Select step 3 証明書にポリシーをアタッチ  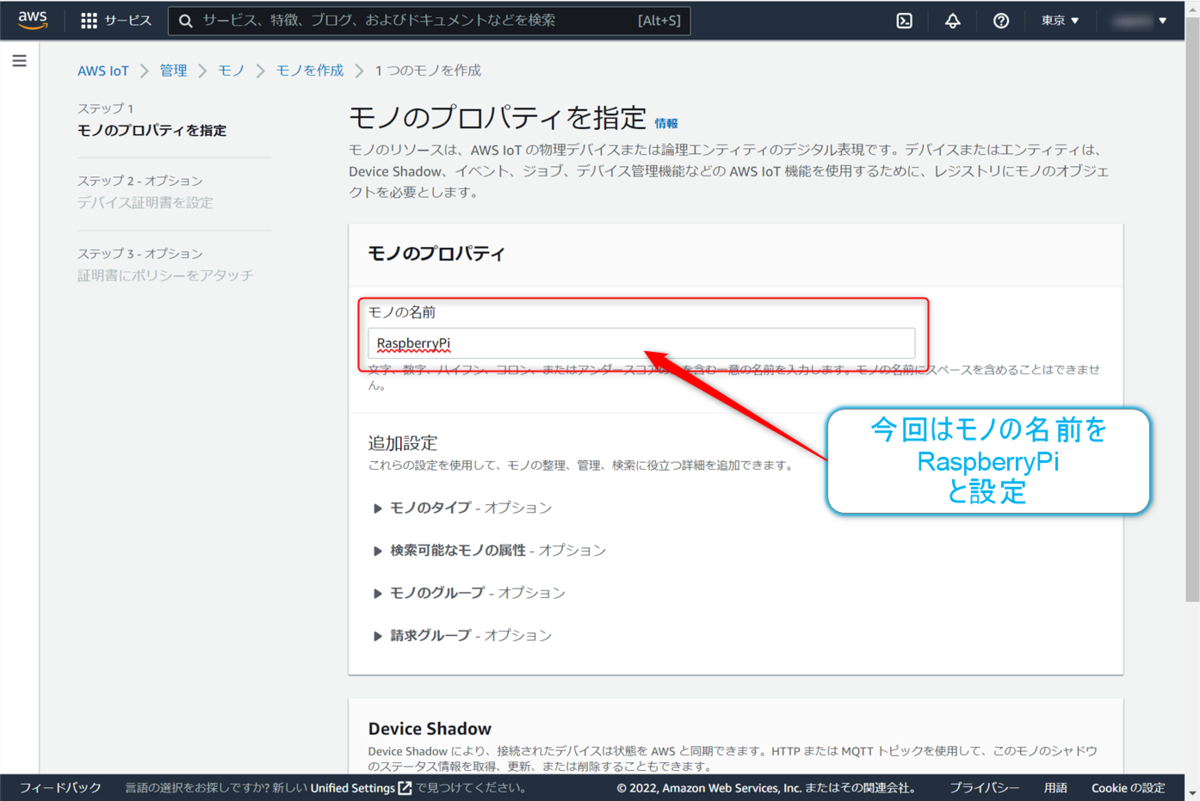(x=166, y=275)
